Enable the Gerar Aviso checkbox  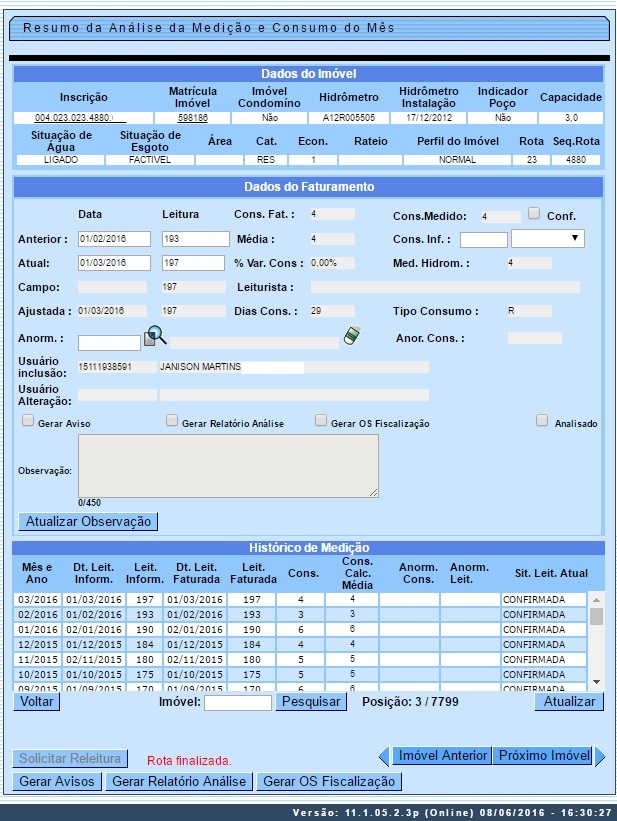(x=28, y=421)
